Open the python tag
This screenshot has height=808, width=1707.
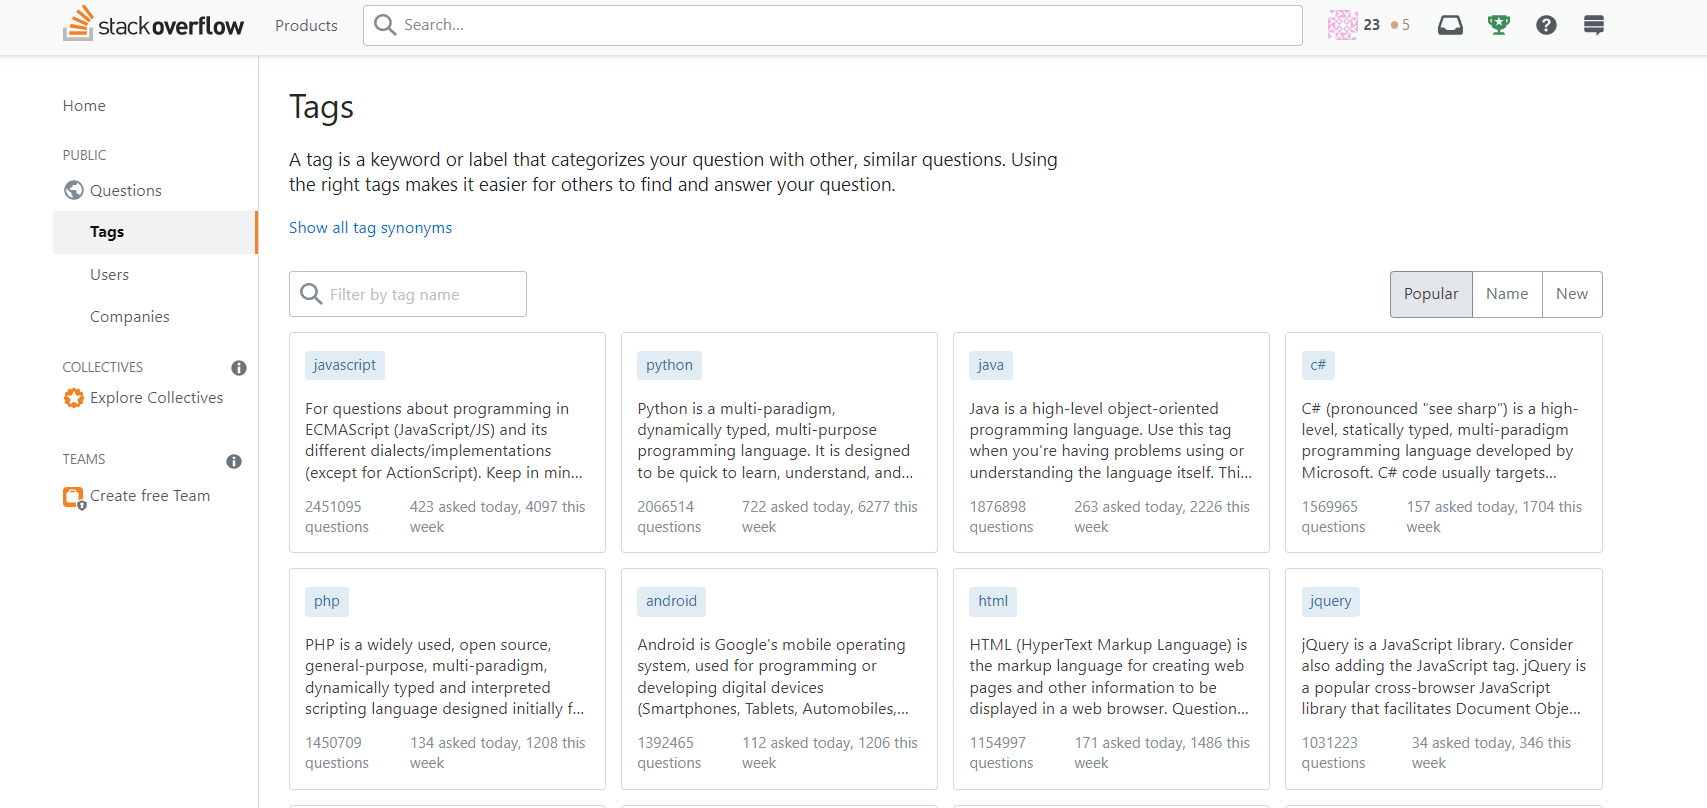[669, 365]
